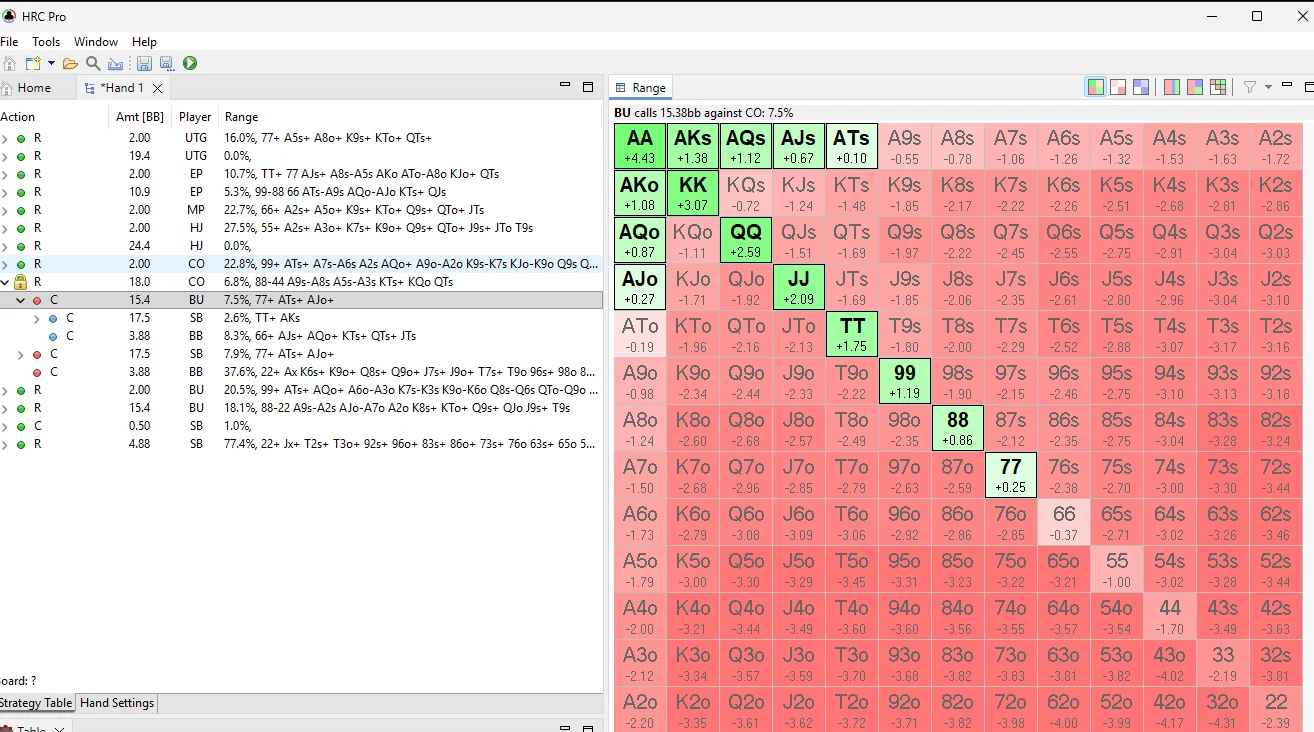Switch to the Hand Settings tab

[x=117, y=703]
